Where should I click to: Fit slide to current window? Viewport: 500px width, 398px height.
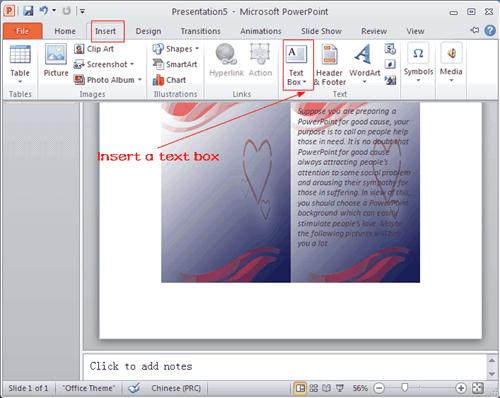click(x=478, y=388)
